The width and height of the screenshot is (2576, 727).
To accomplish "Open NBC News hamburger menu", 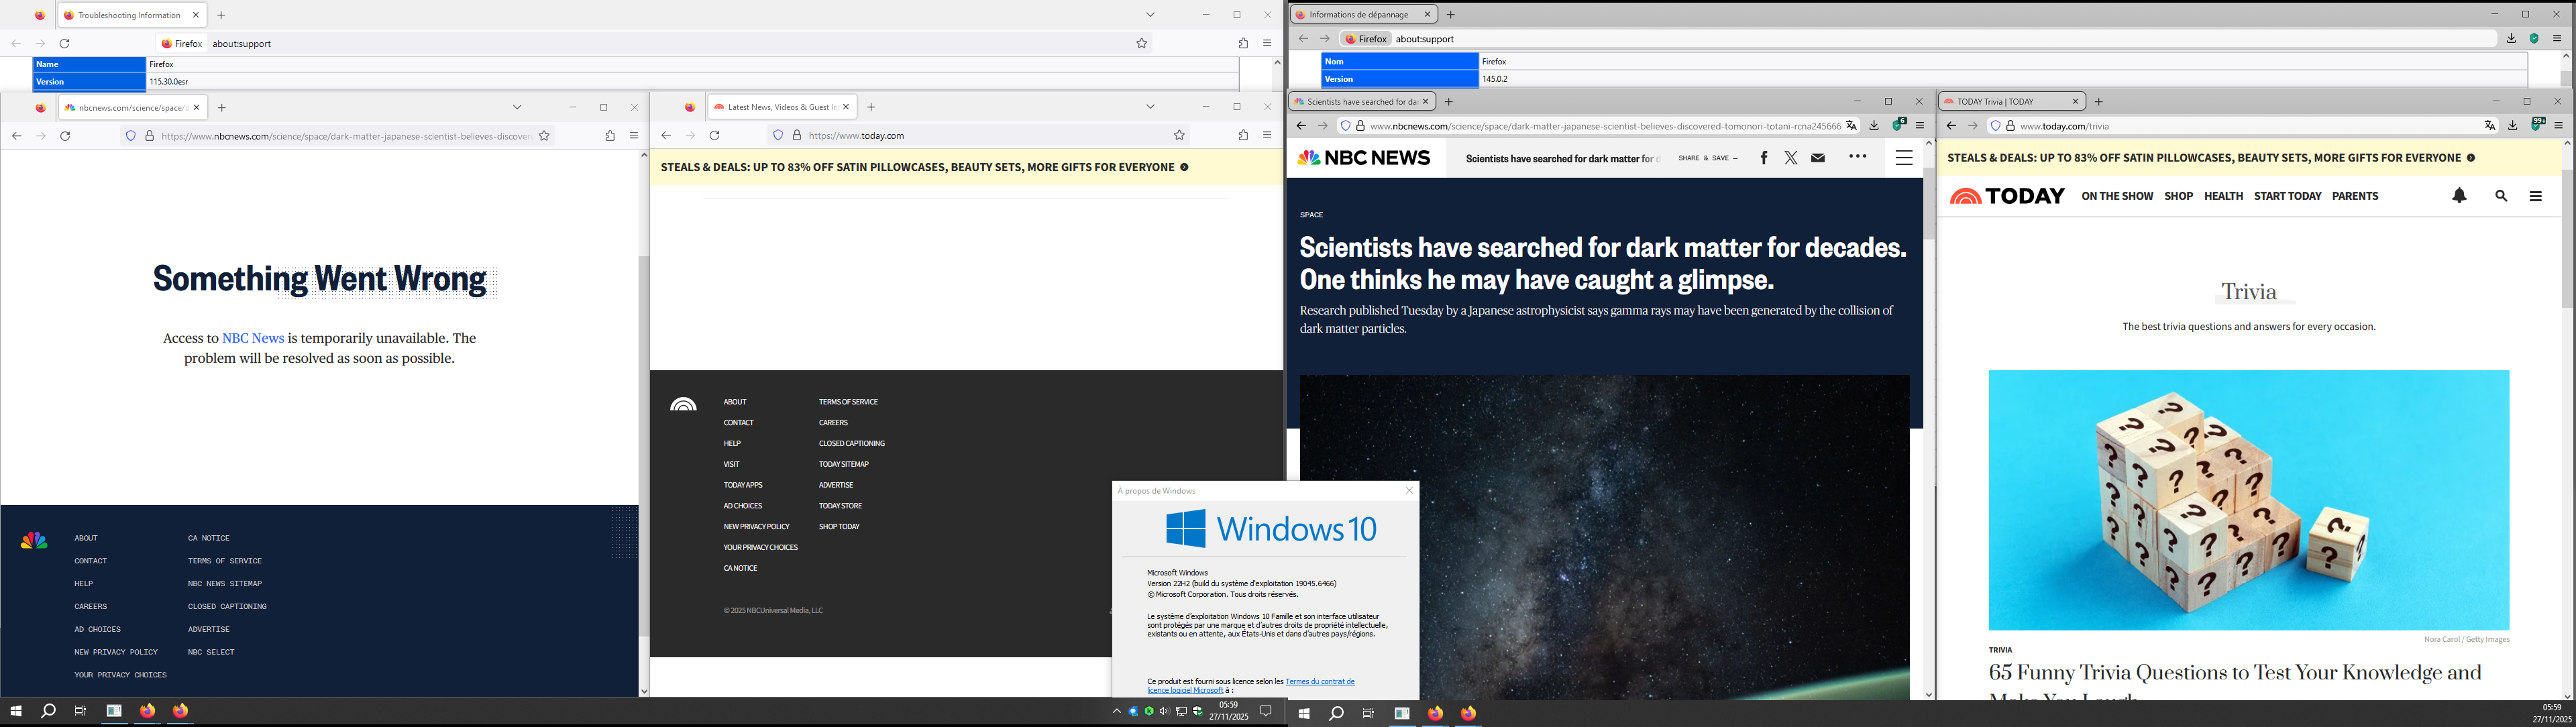I will tap(1904, 158).
